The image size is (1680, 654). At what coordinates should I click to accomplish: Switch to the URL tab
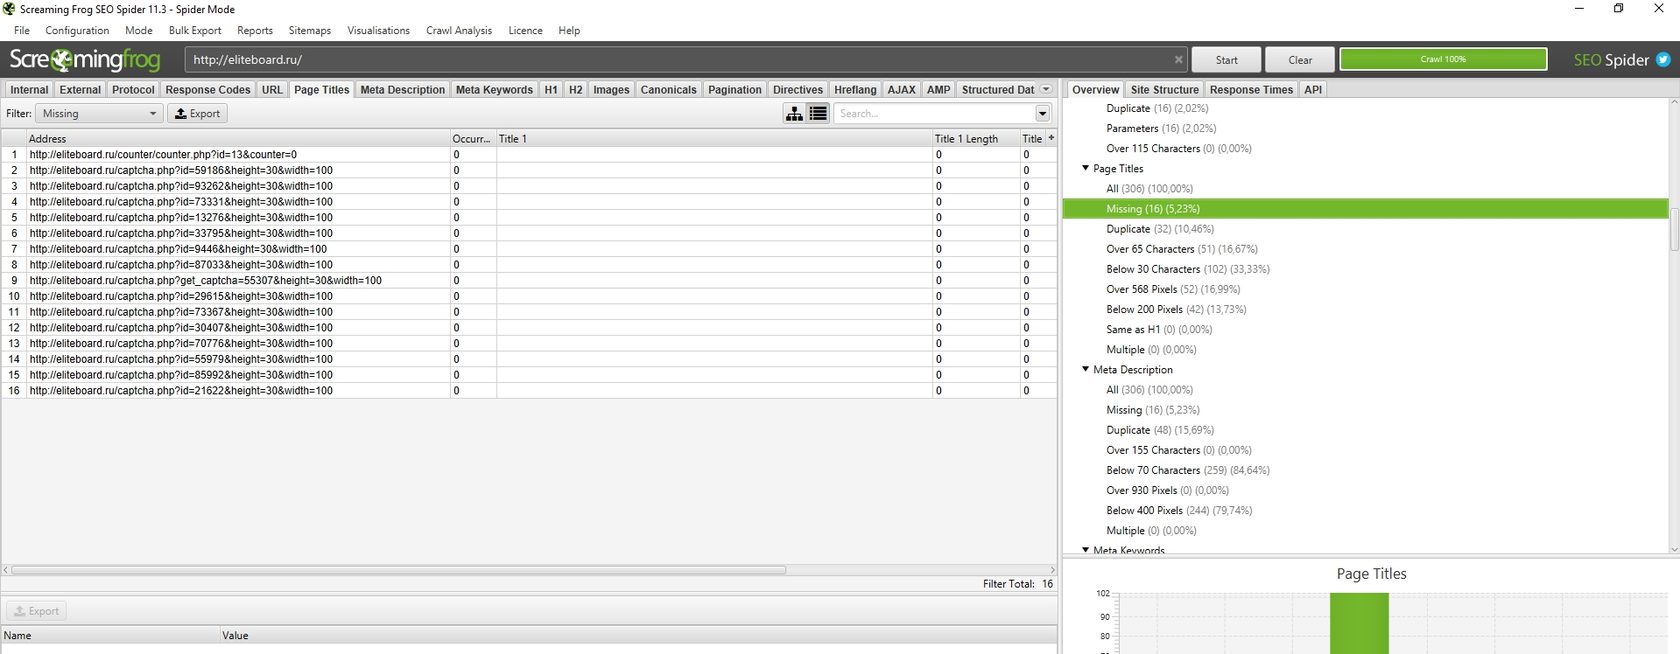click(272, 89)
